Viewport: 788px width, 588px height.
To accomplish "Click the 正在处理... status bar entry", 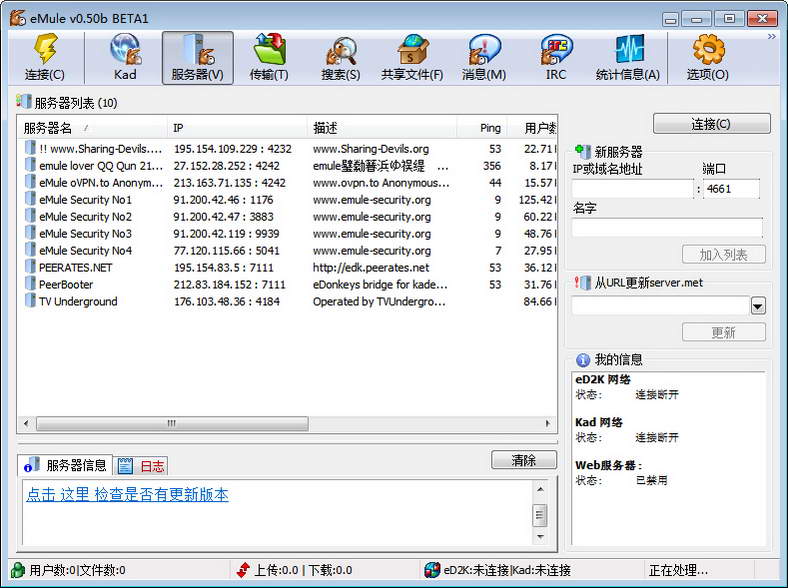I will (678, 570).
